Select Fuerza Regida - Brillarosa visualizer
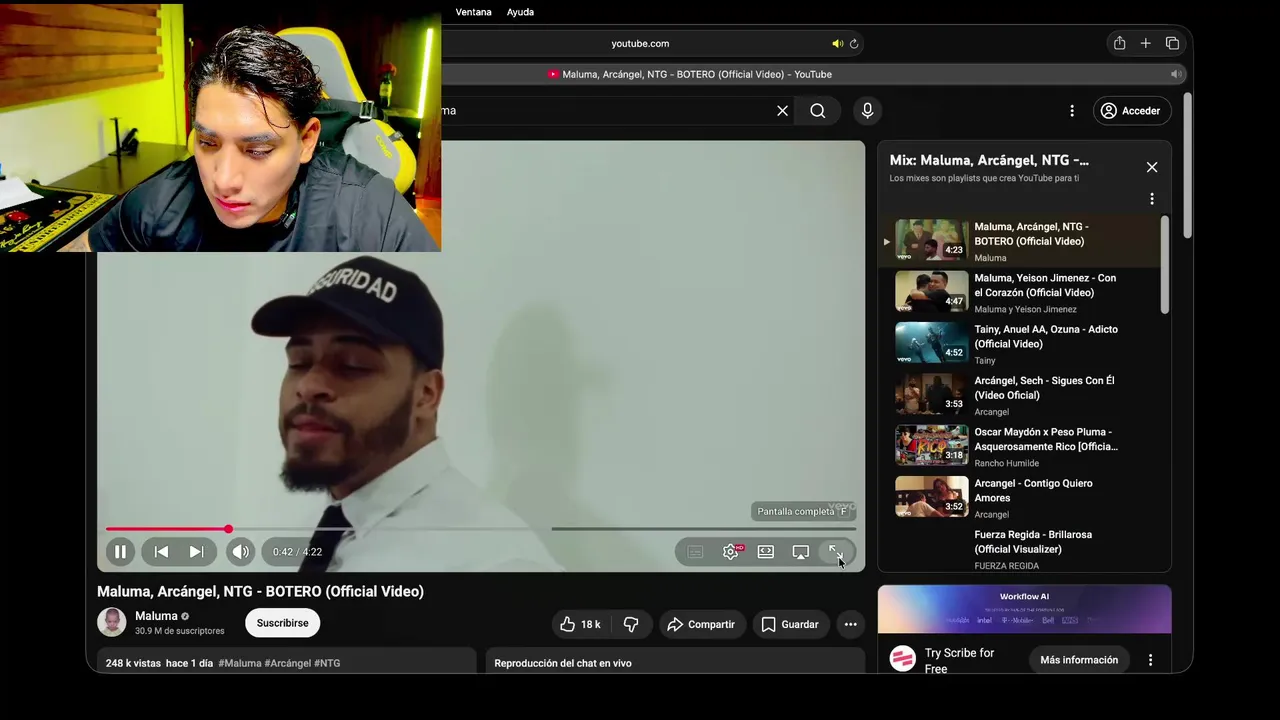1280x720 pixels. click(1020, 549)
